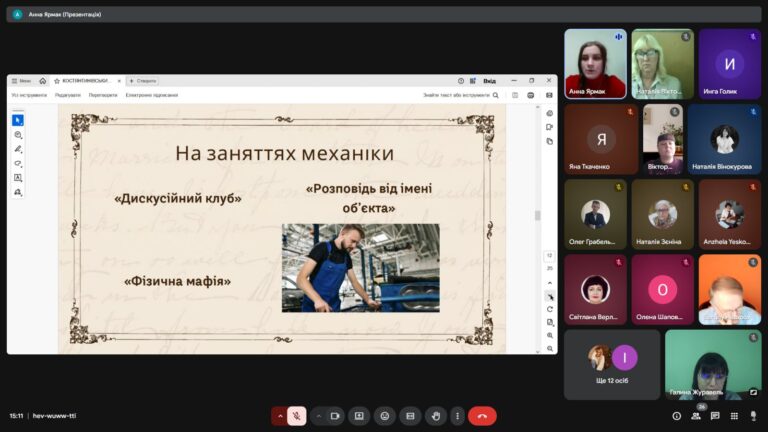This screenshot has width=768, height=432.
Task: Open the Редагувати menu item
Action: click(68, 95)
